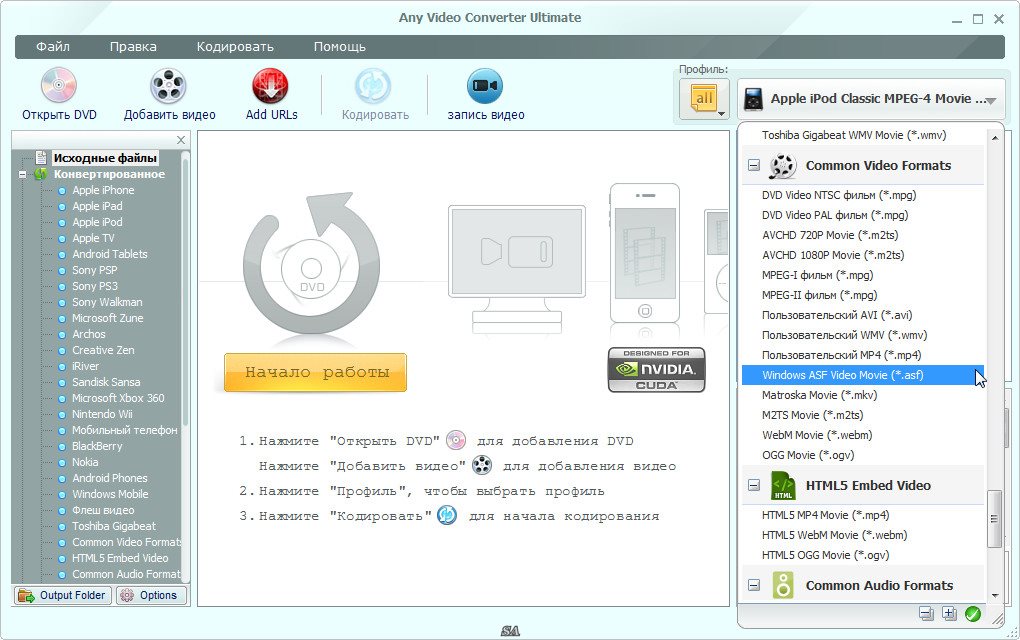Choose Windows ASF Video Movie (*.asf) profile
This screenshot has width=1020, height=640.
tap(863, 375)
